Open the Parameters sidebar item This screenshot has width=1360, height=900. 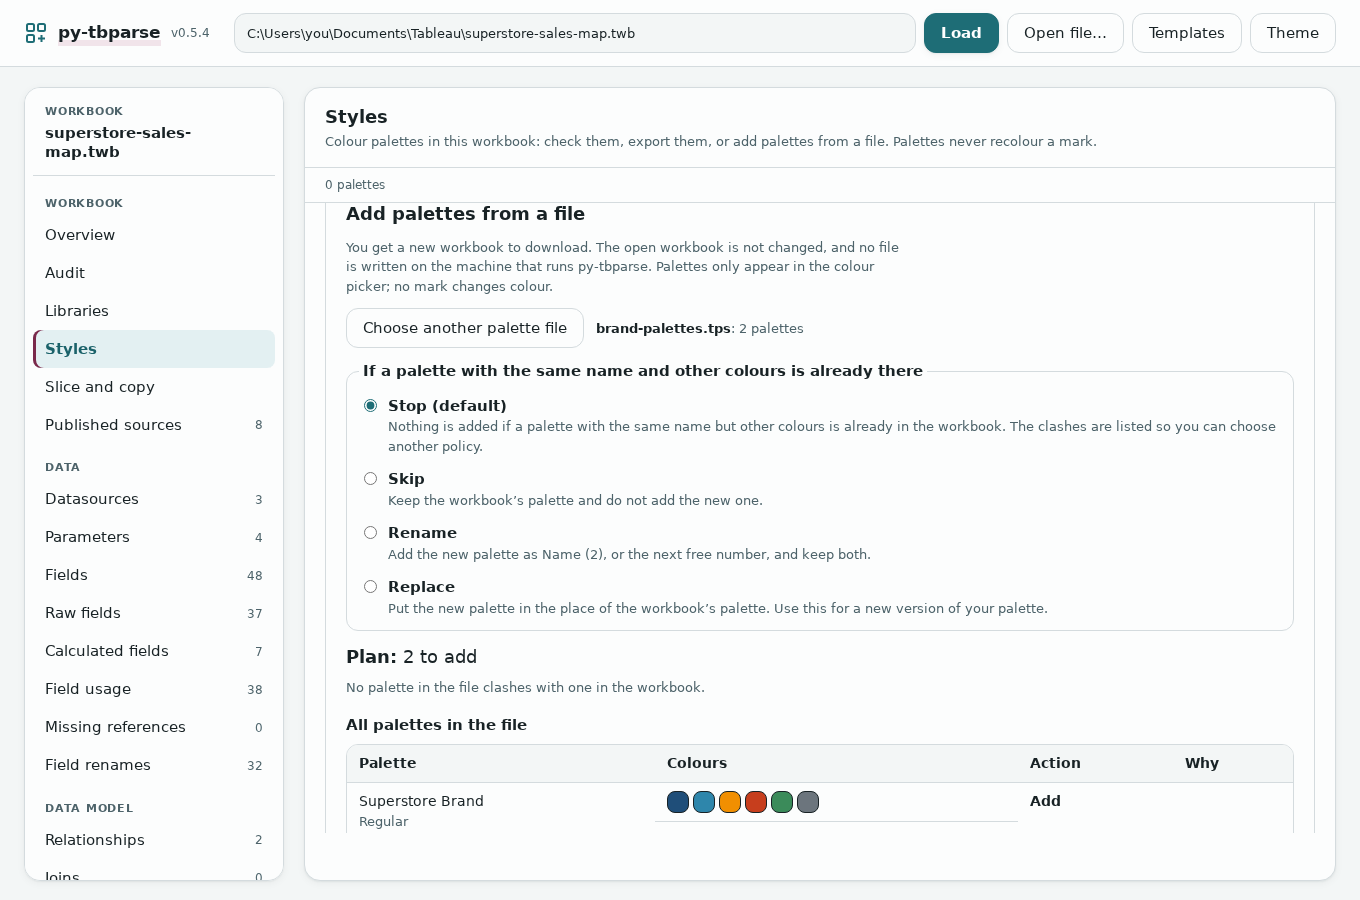click(x=154, y=537)
